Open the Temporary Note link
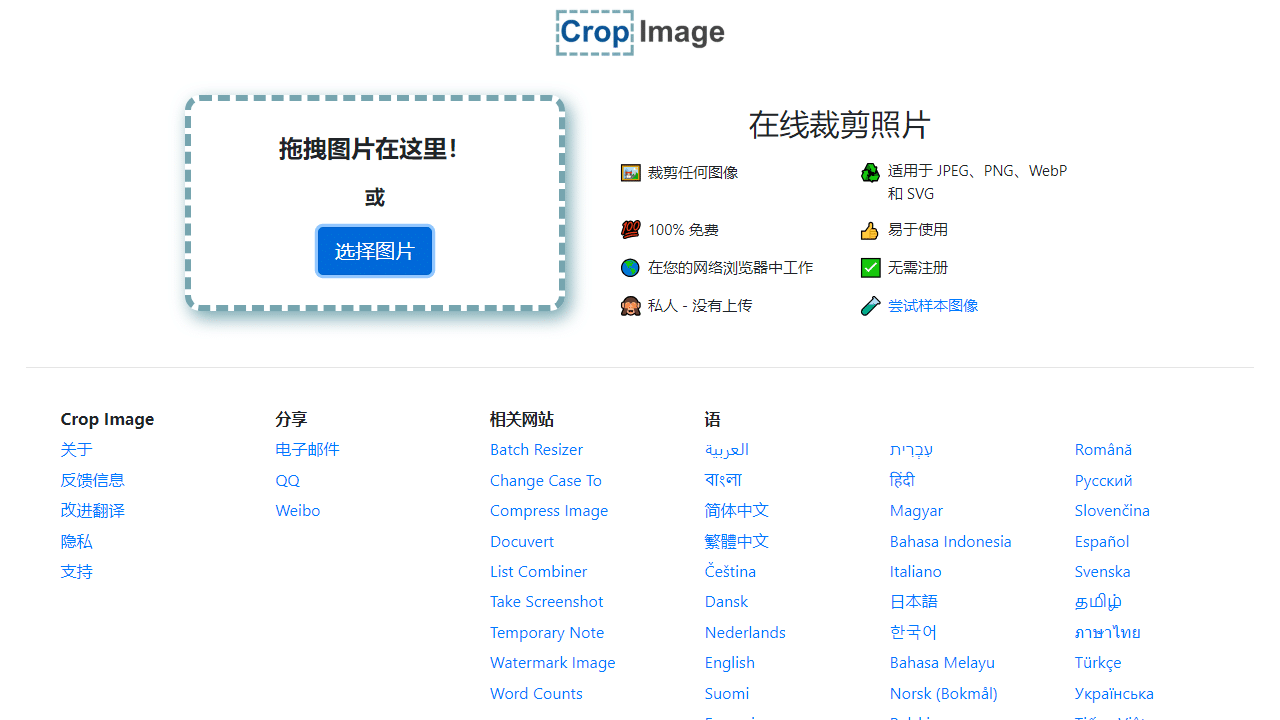The image size is (1280, 720). point(547,633)
